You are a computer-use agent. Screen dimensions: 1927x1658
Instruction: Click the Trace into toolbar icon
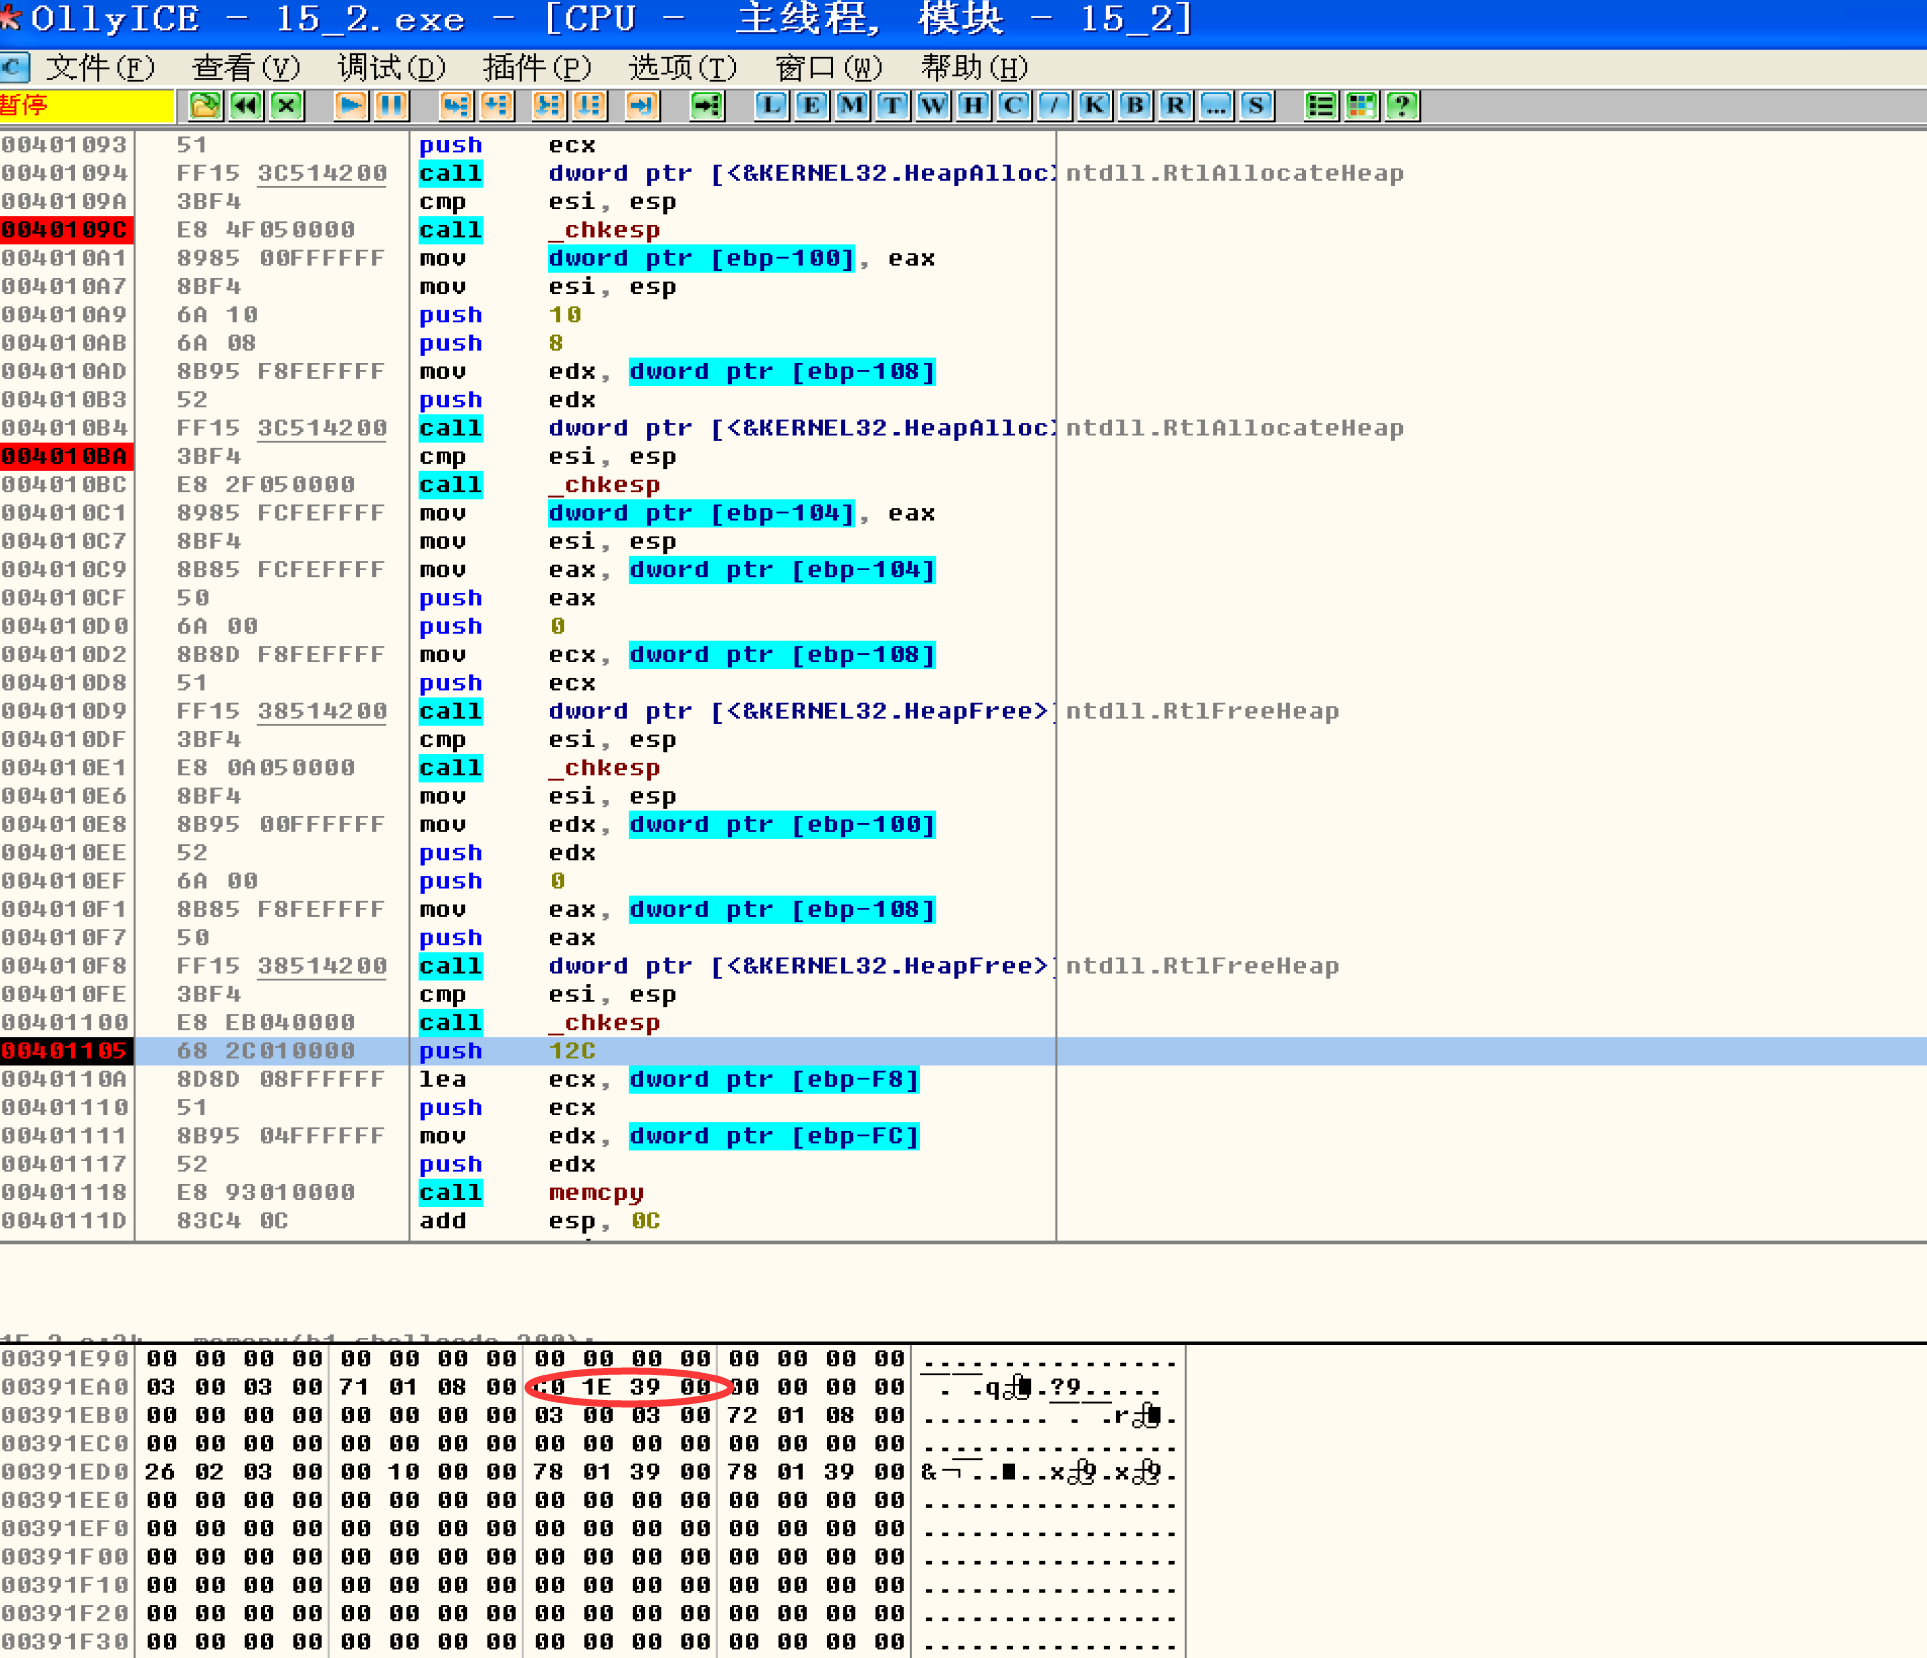coord(548,106)
